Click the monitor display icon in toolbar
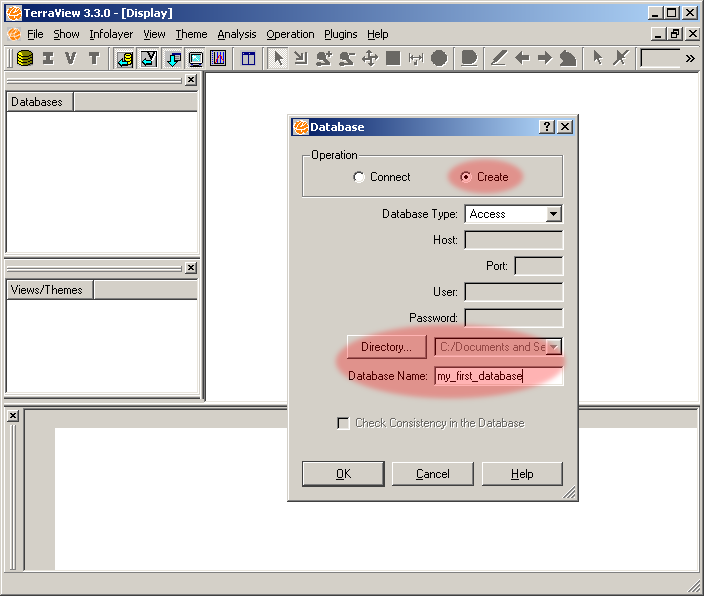This screenshot has width=704, height=596. pyautogui.click(x=195, y=58)
